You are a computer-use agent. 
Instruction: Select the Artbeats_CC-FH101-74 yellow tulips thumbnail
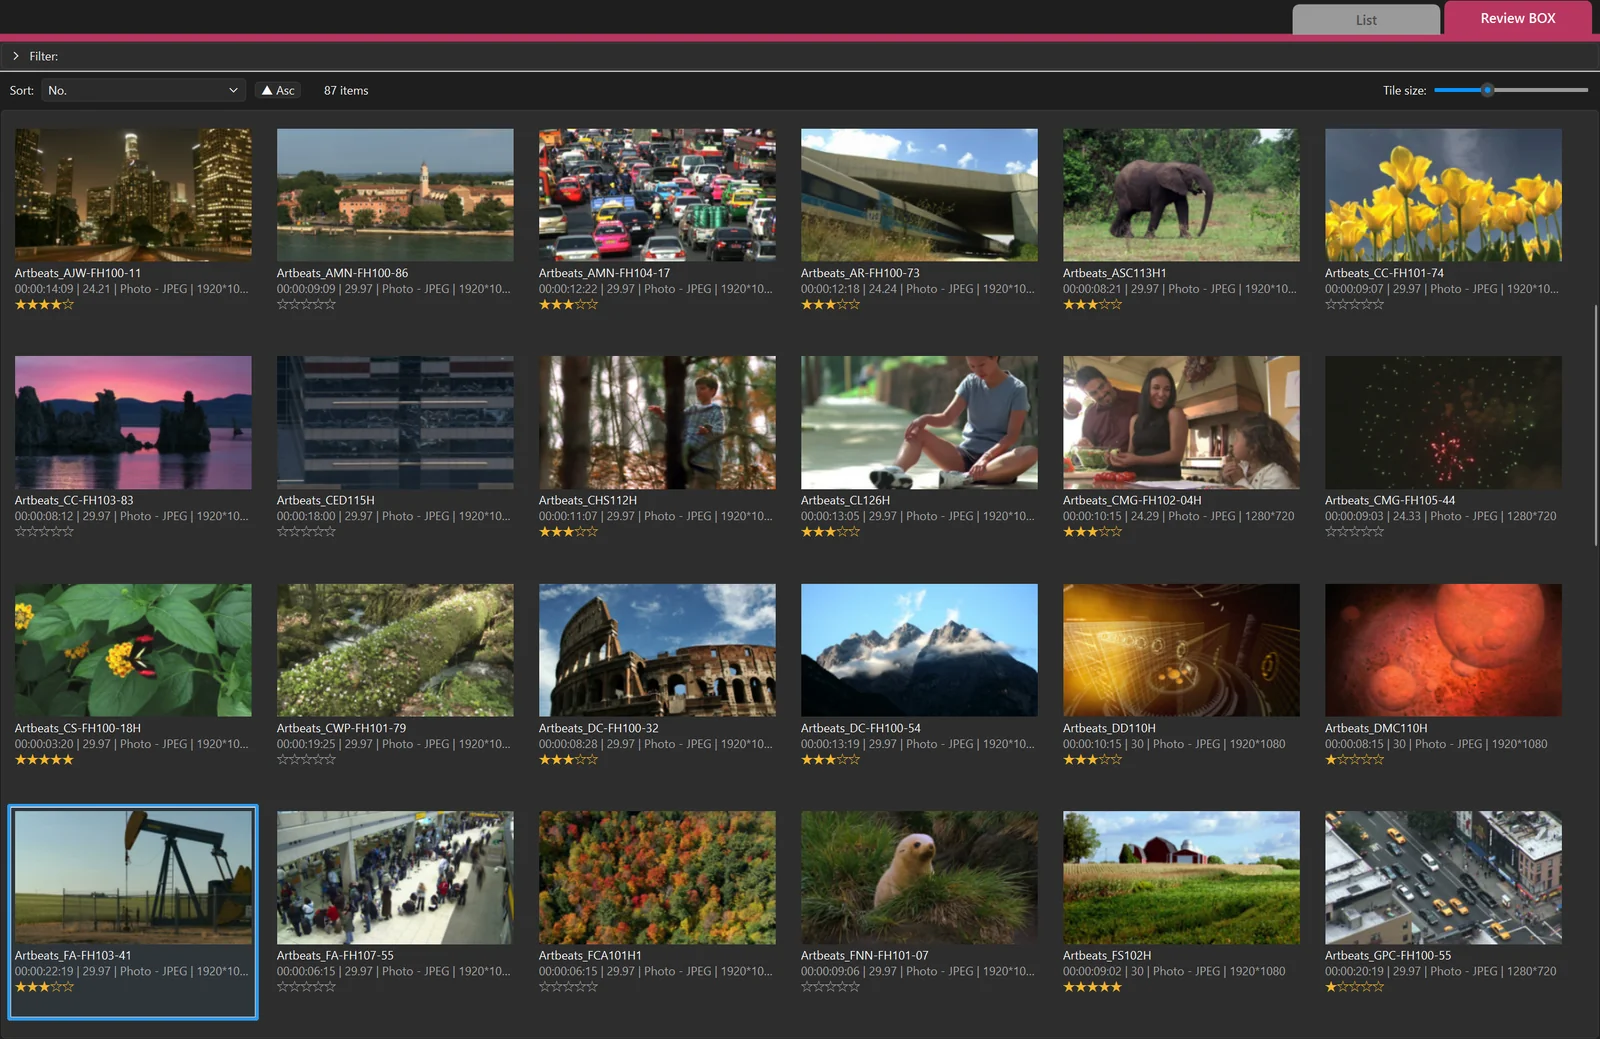tap(1443, 195)
